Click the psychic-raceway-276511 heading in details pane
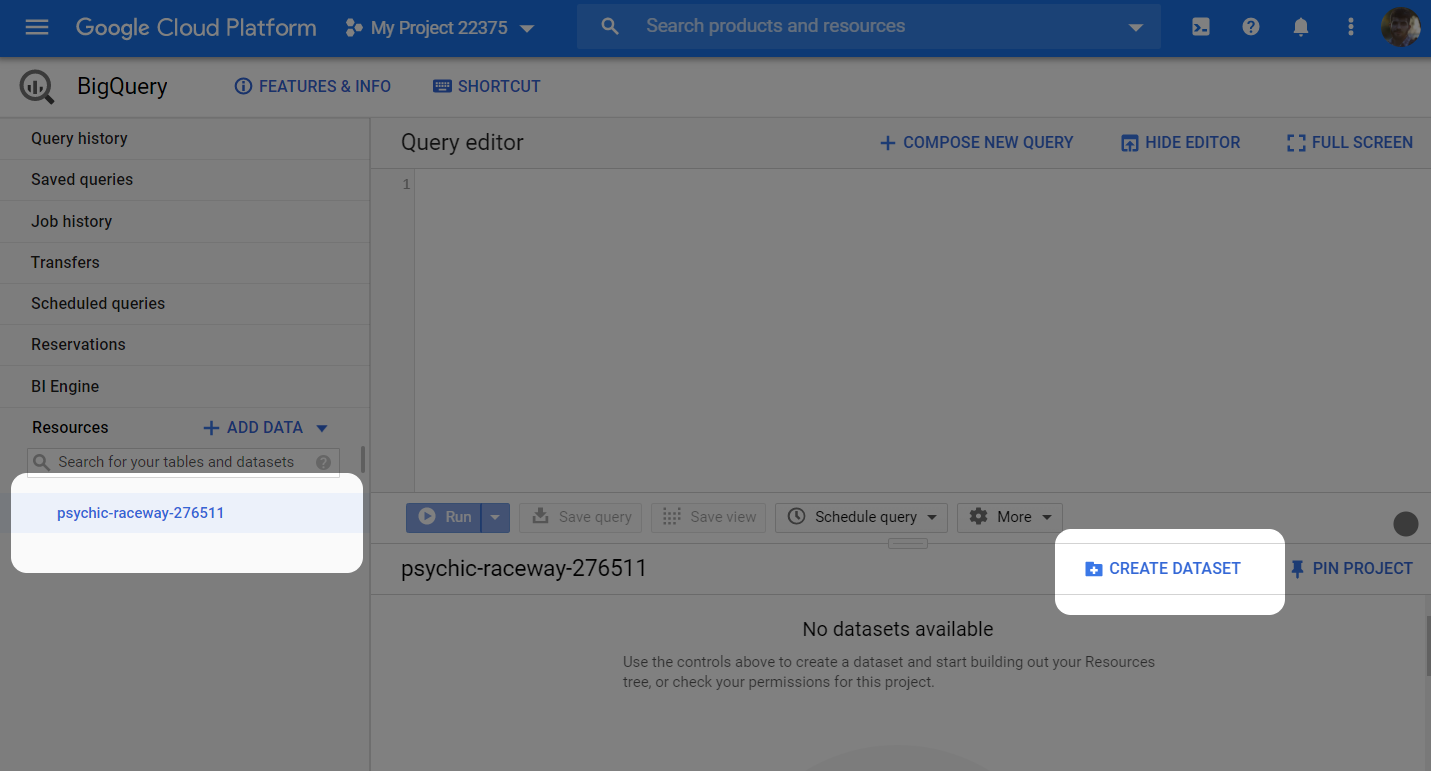1431x771 pixels. point(524,569)
